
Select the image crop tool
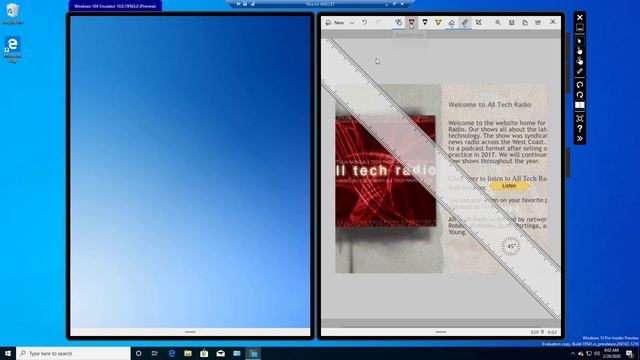(x=478, y=22)
